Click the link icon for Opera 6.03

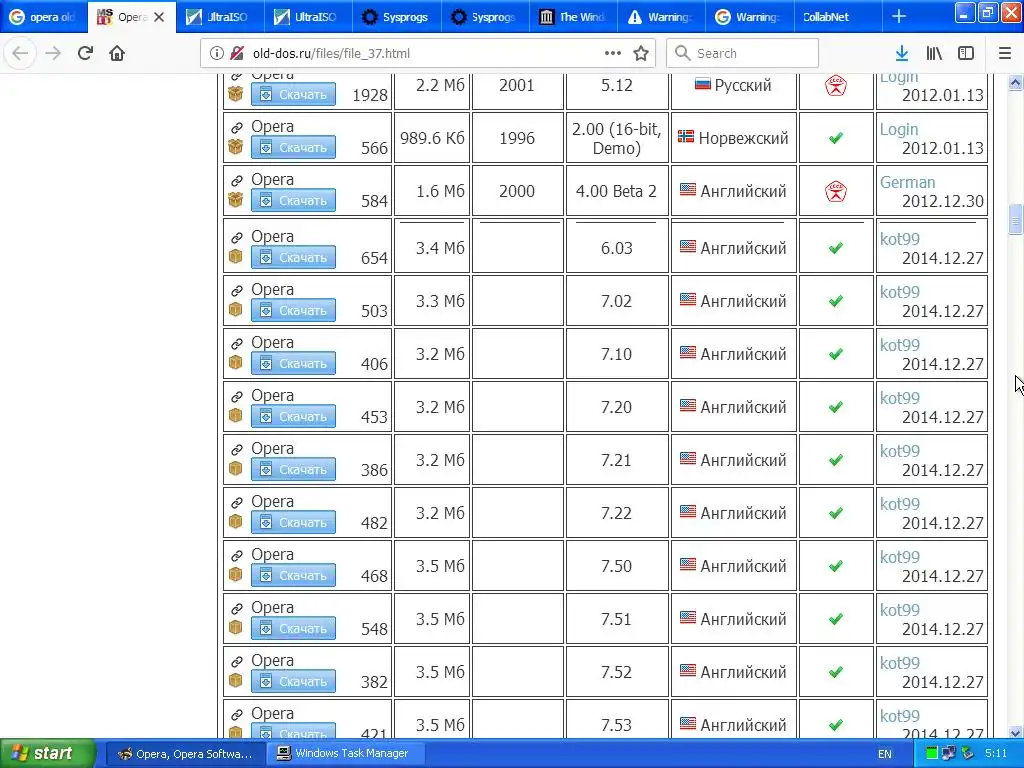pyautogui.click(x=236, y=237)
